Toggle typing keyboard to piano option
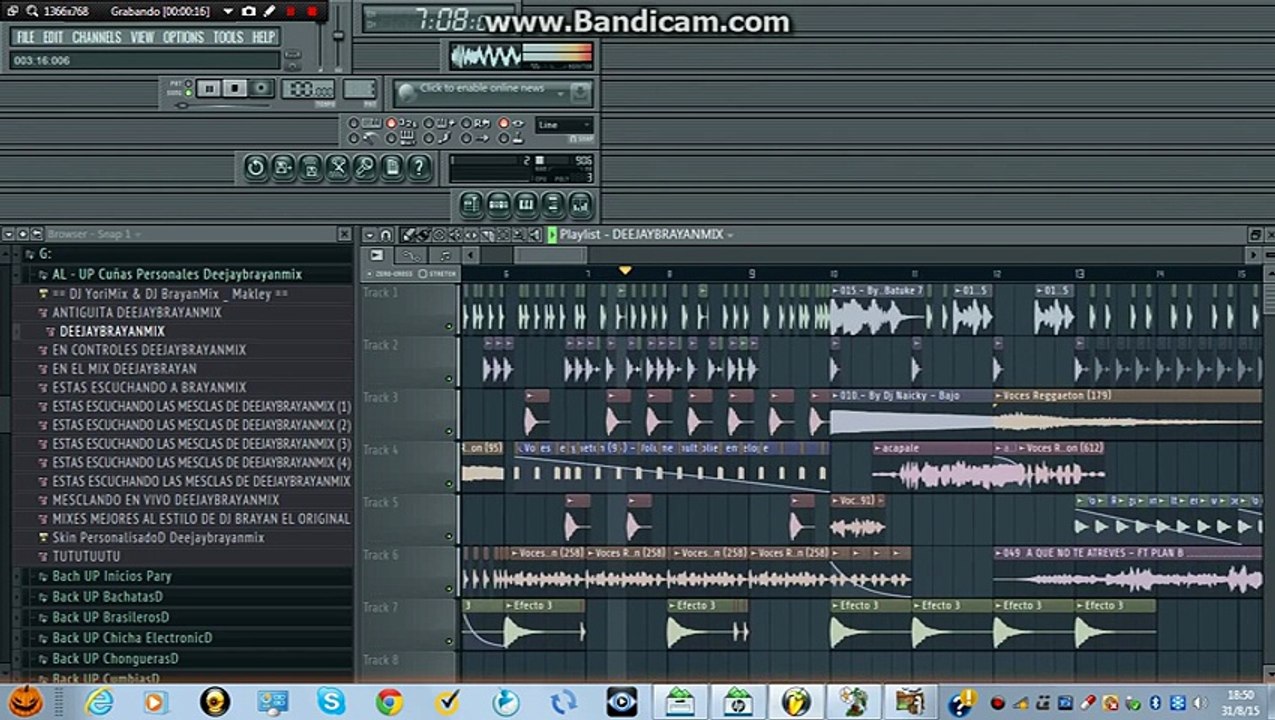 (352, 124)
